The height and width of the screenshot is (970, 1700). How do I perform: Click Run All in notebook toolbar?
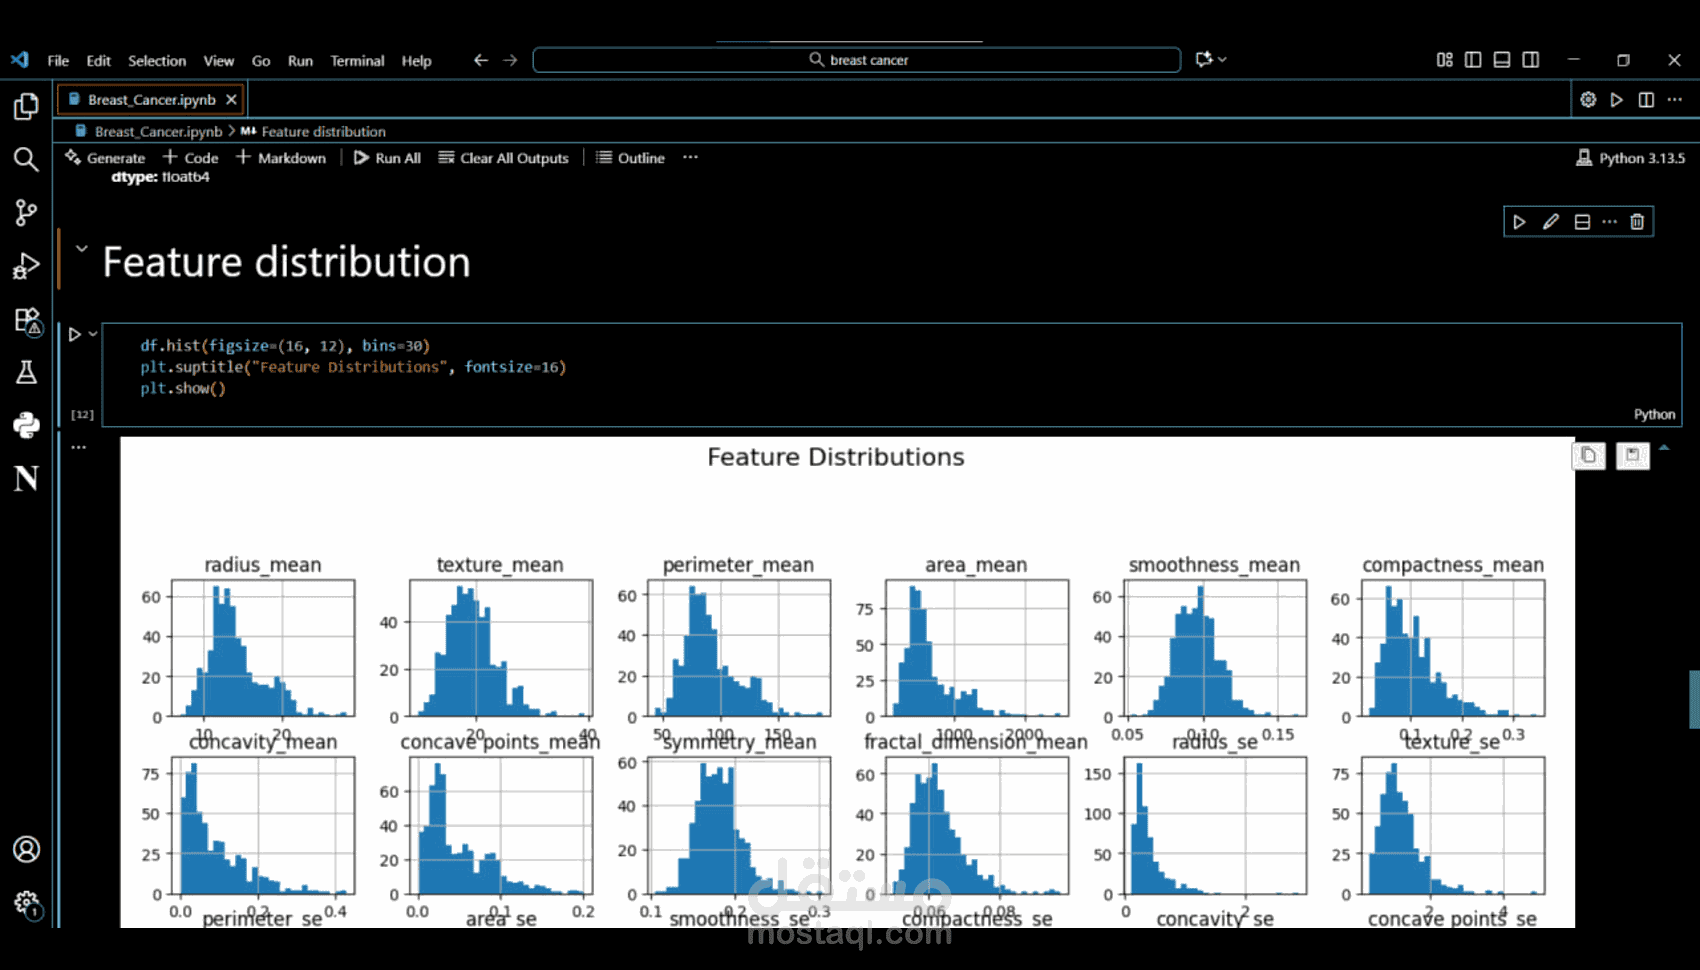(x=387, y=158)
